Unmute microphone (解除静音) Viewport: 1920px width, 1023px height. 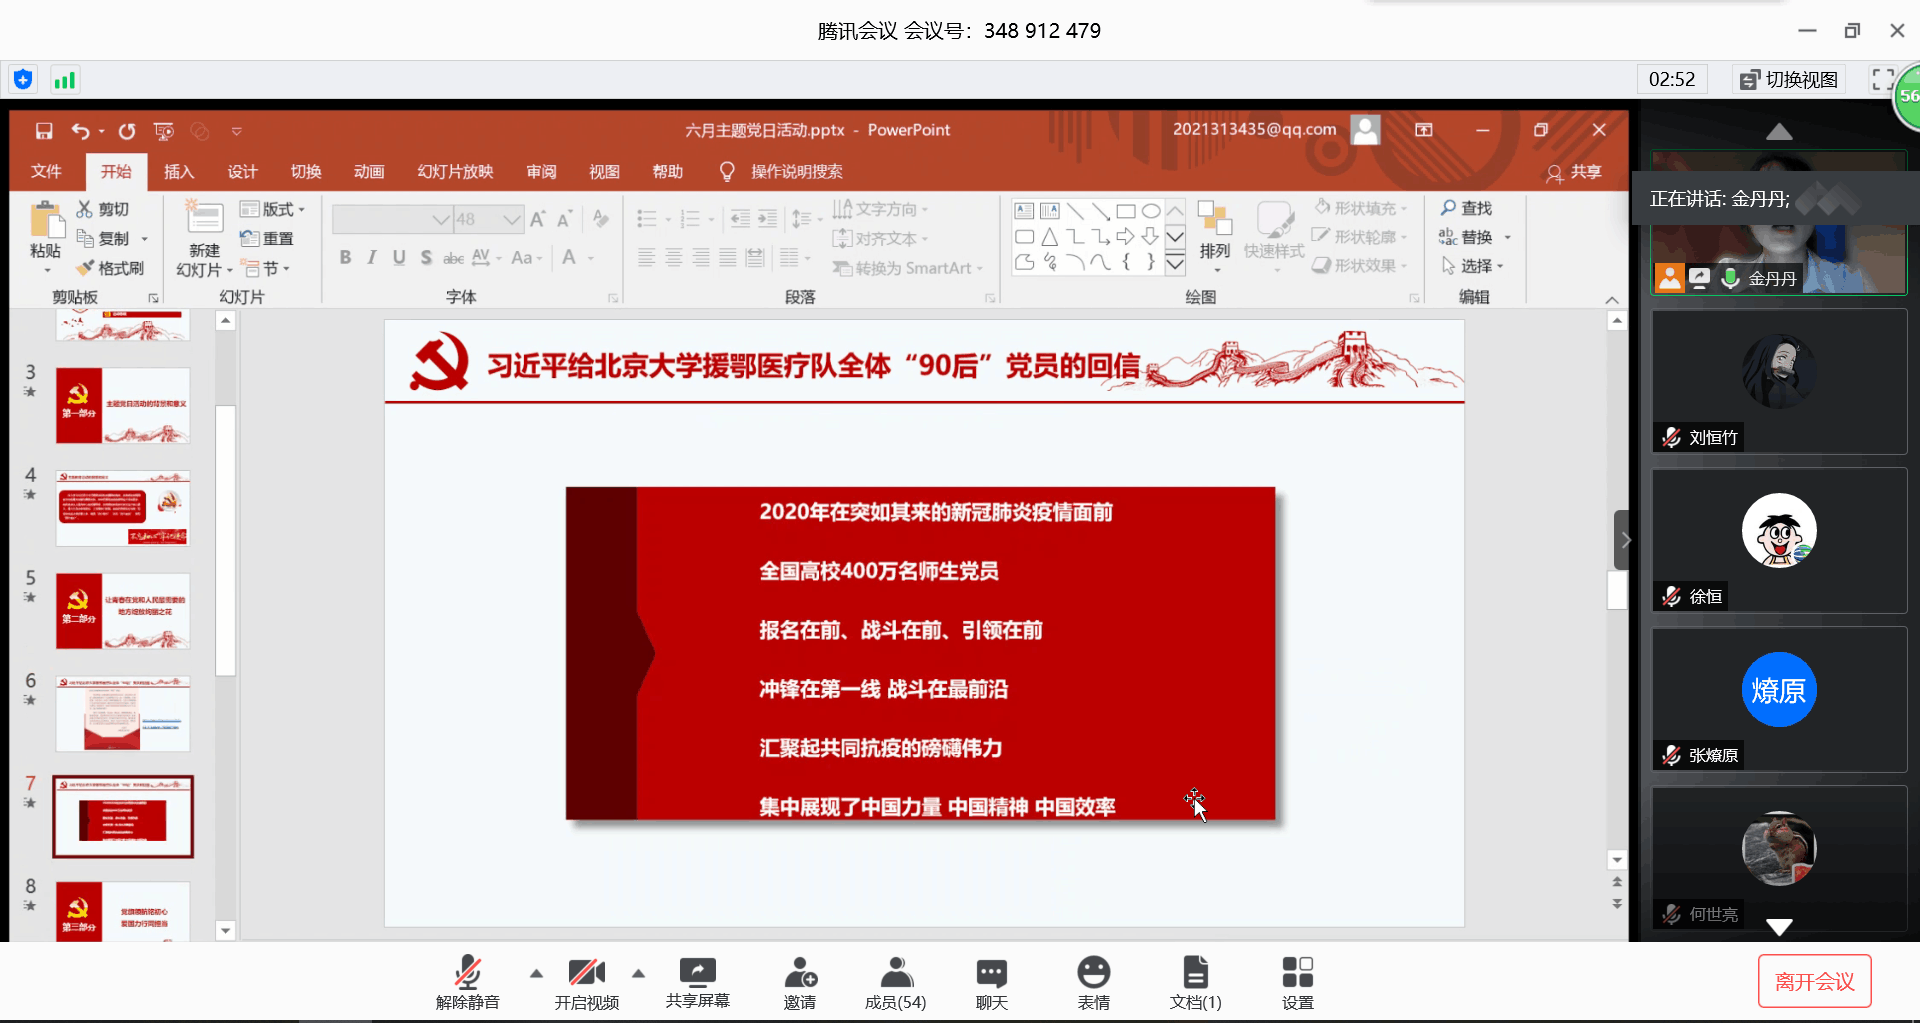468,983
